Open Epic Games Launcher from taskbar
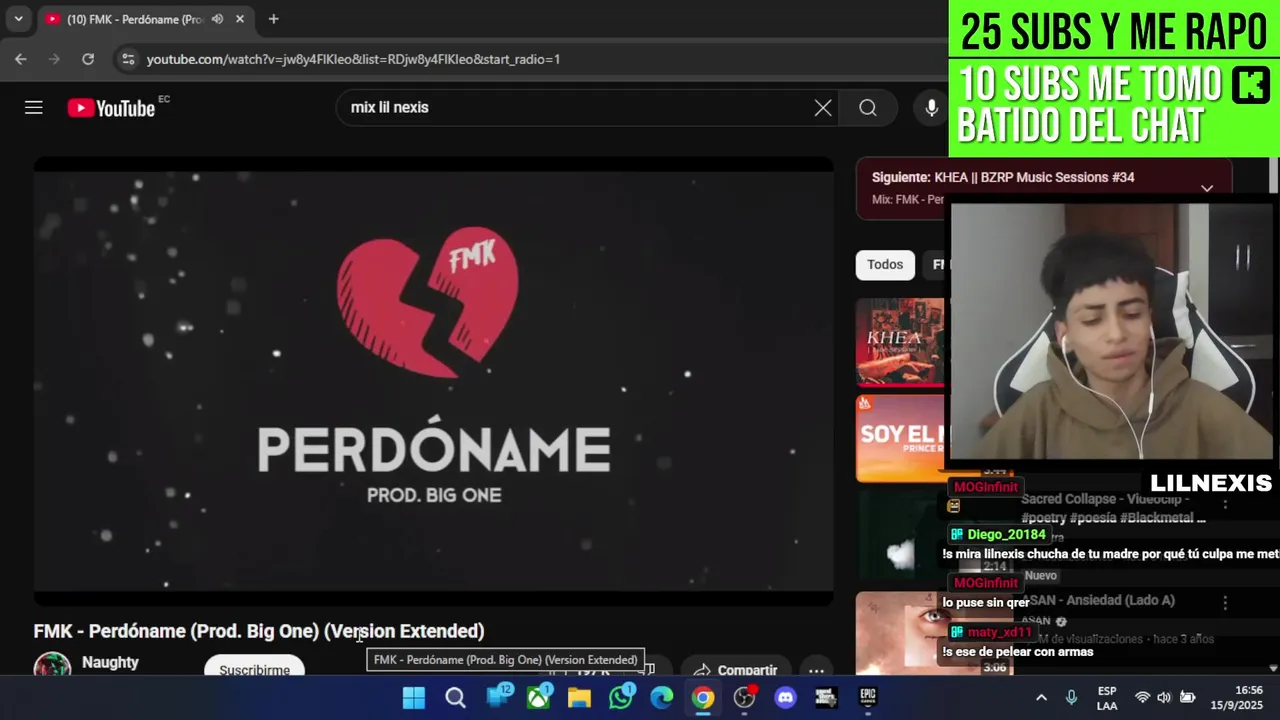Screen dimensions: 1280x720 pos(868,697)
